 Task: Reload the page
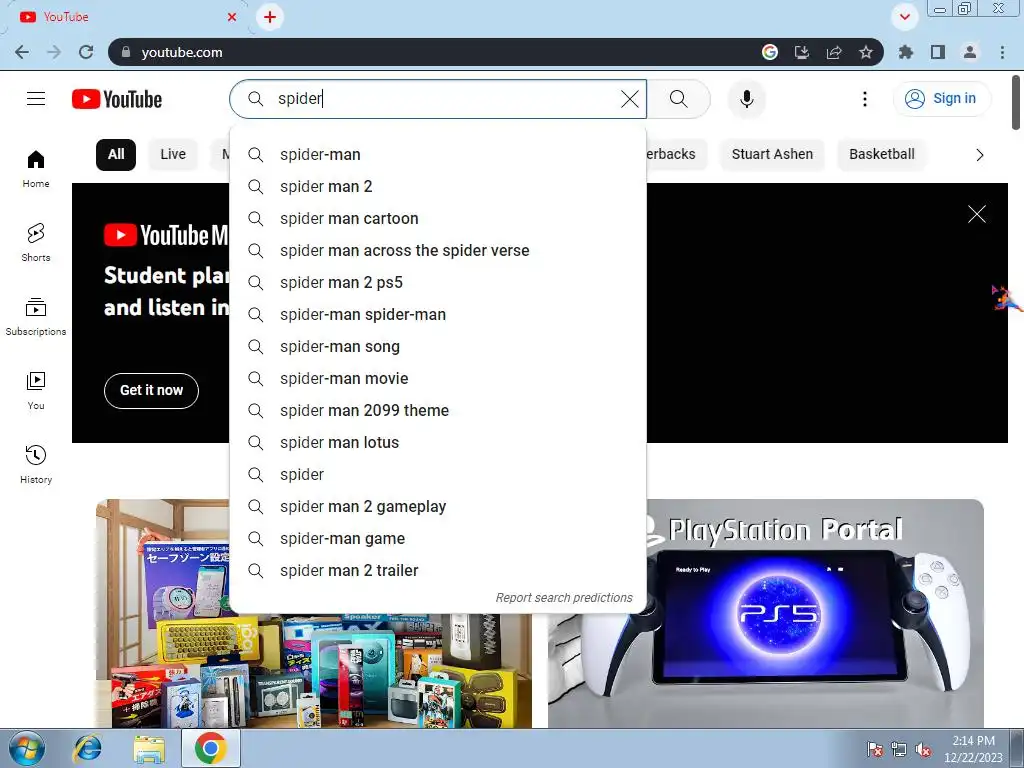pos(86,52)
